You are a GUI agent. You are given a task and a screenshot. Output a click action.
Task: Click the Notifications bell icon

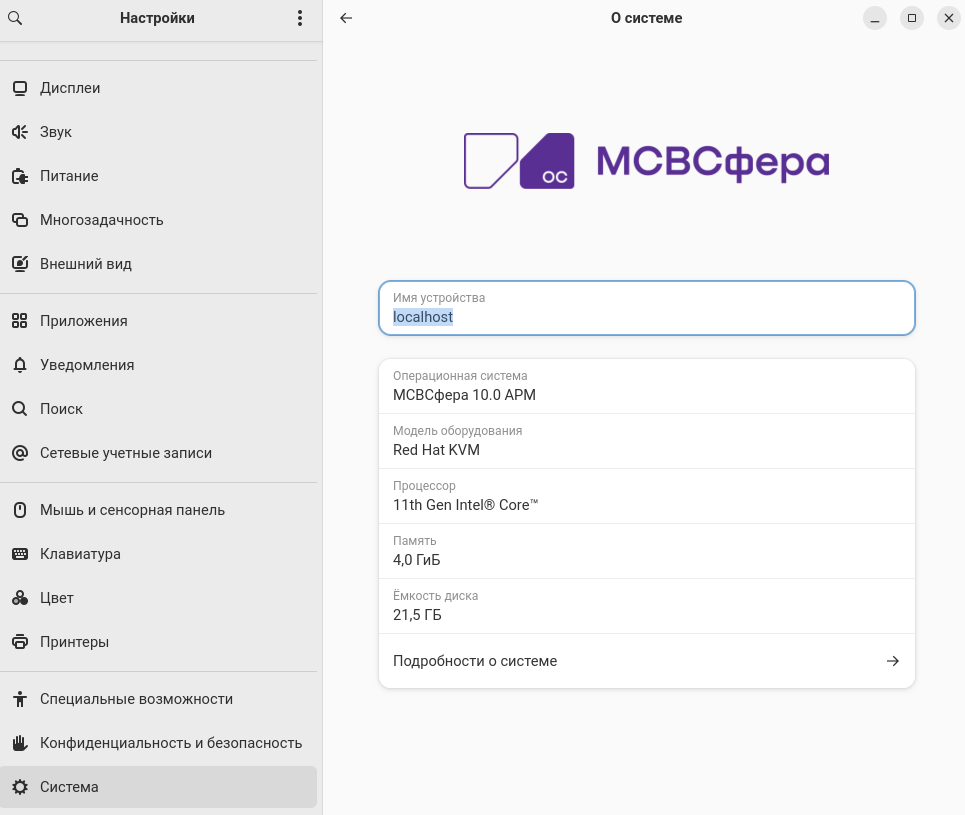click(19, 365)
